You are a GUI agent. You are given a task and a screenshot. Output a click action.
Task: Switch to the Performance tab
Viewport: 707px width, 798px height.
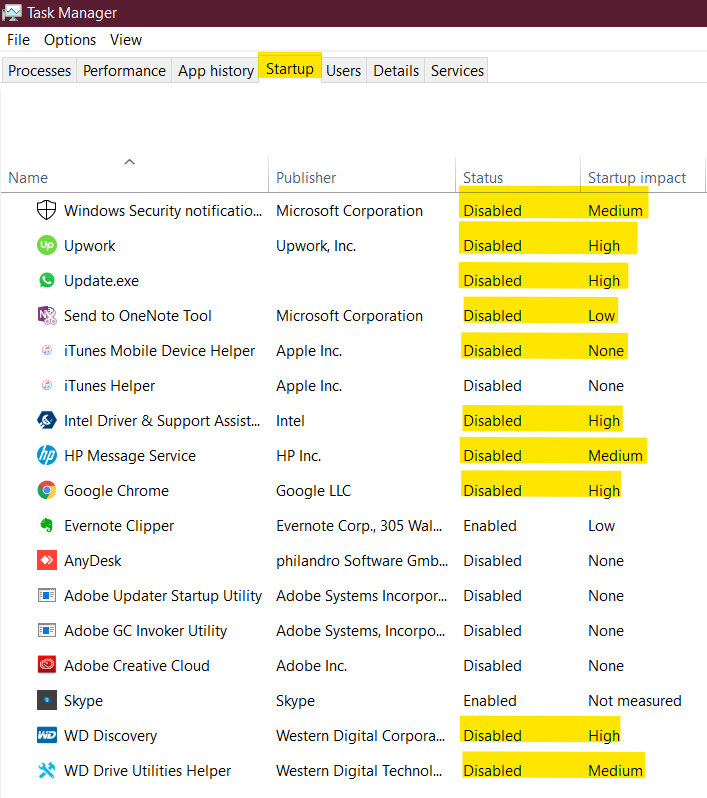[x=124, y=70]
